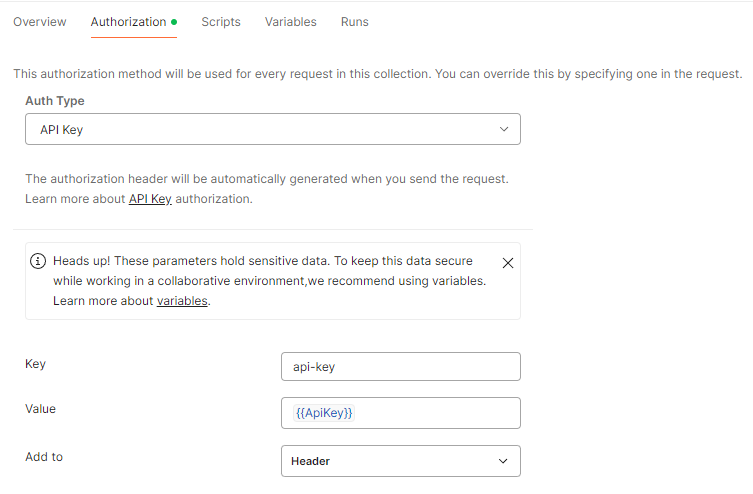Click the Header text in Add to

tap(310, 461)
